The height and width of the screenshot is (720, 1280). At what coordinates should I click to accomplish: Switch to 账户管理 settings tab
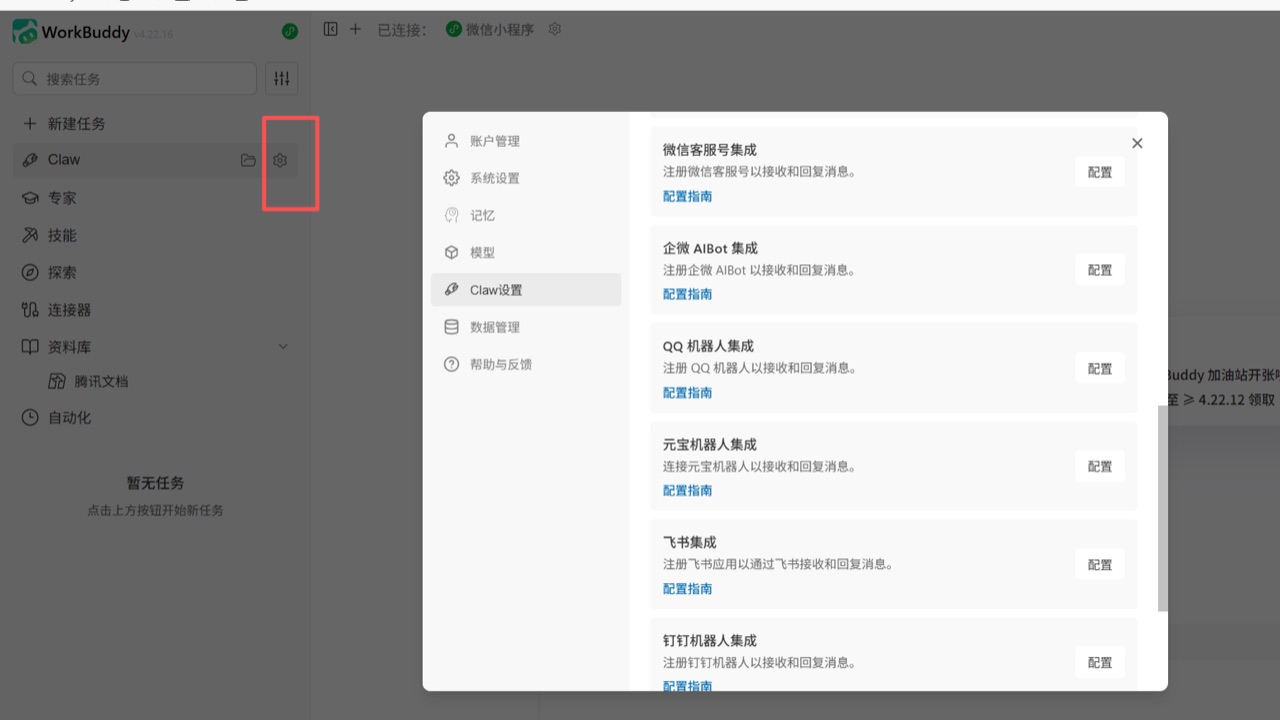click(x=526, y=141)
